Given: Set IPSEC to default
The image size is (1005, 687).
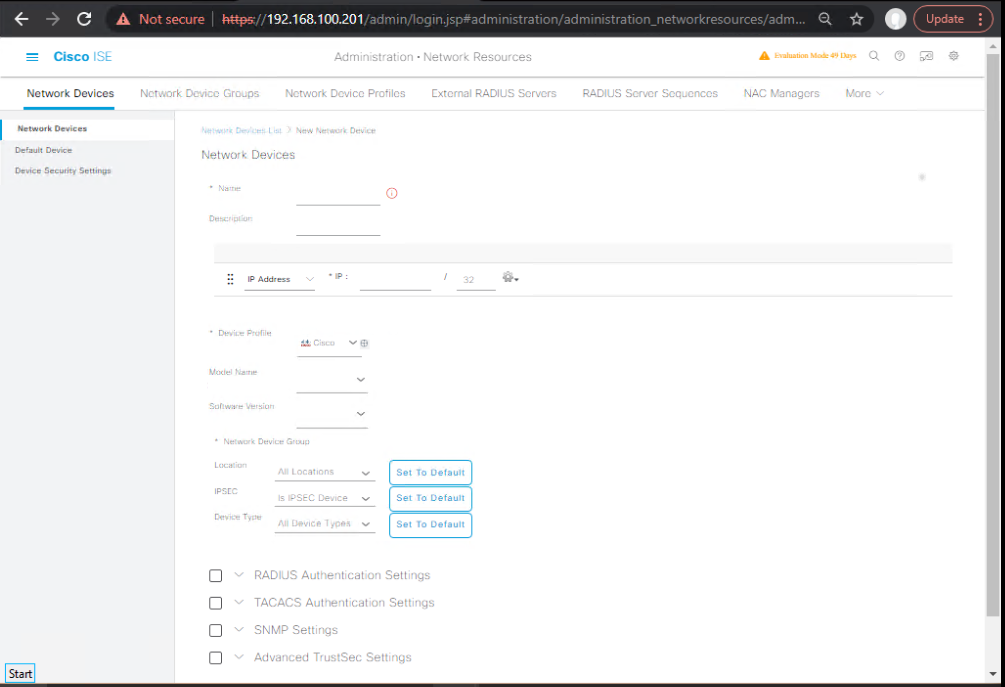Looking at the screenshot, I should (430, 498).
